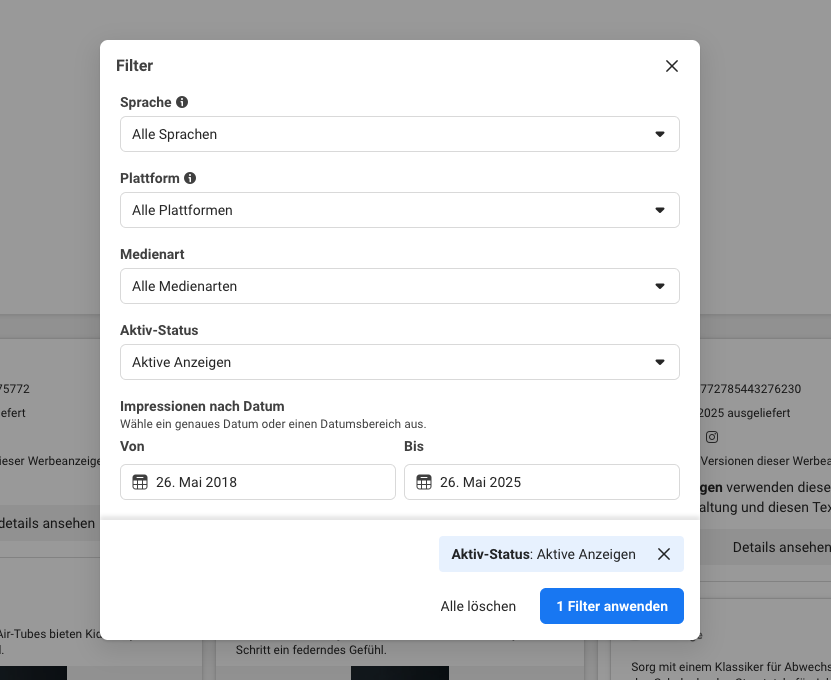The height and width of the screenshot is (680, 831).
Task: Click the Von label above start date
Action: tap(132, 446)
